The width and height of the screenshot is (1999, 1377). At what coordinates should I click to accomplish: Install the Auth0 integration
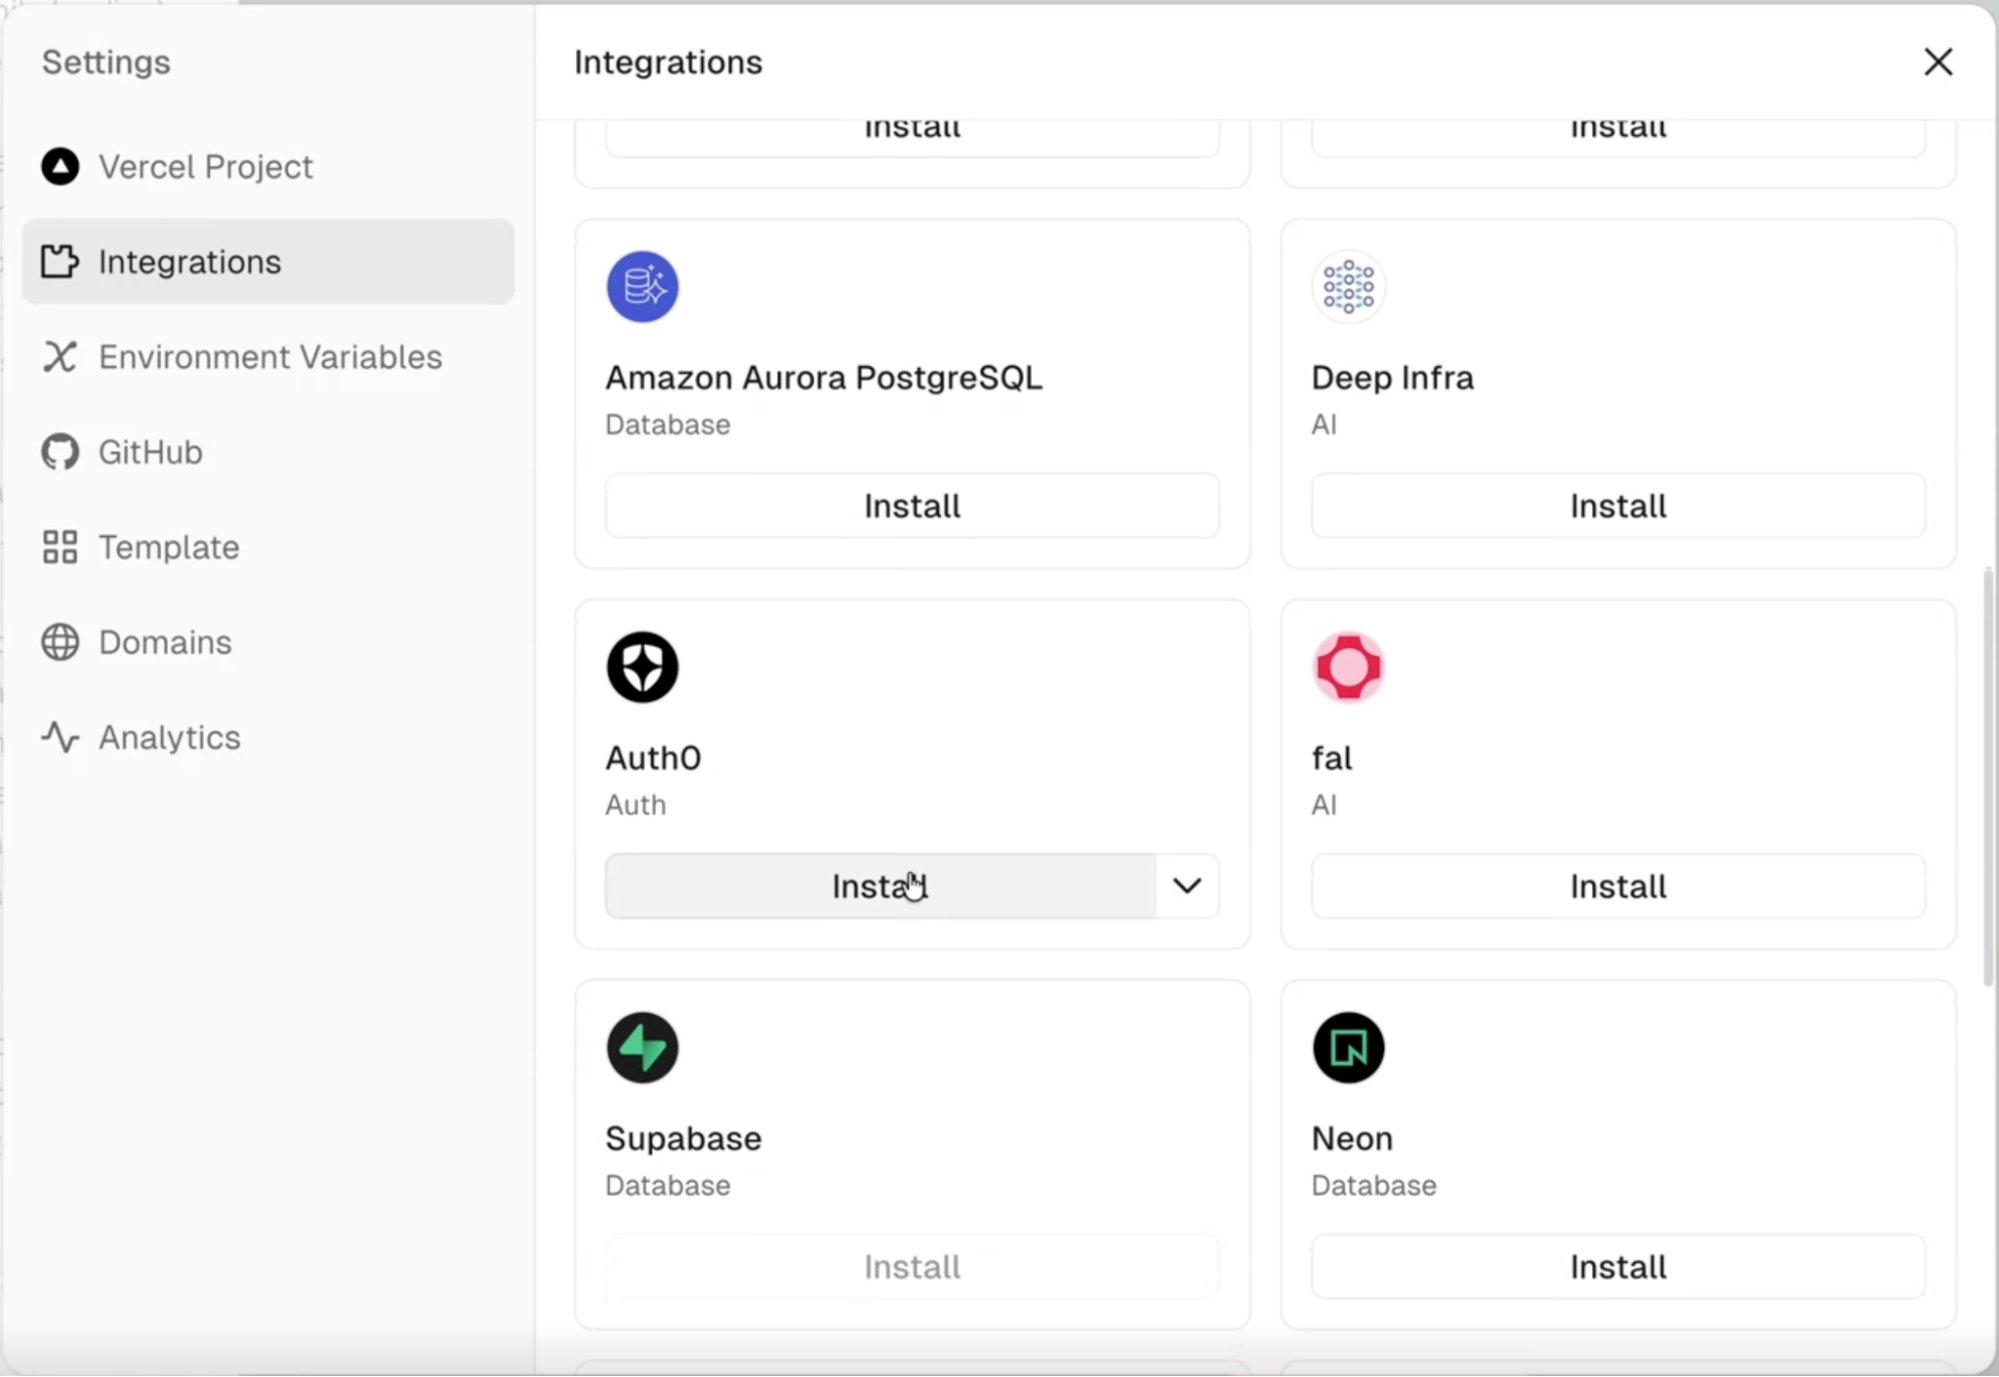coord(880,886)
